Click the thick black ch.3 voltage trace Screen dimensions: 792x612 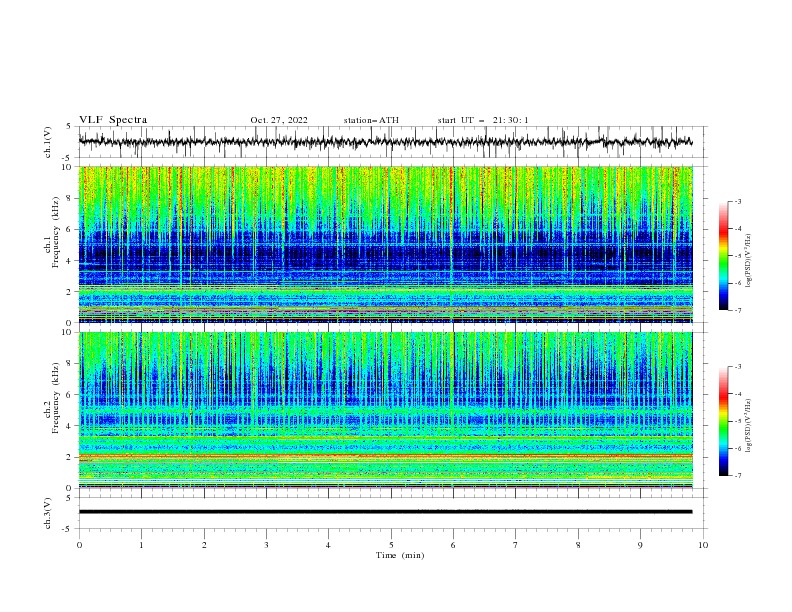[385, 512]
